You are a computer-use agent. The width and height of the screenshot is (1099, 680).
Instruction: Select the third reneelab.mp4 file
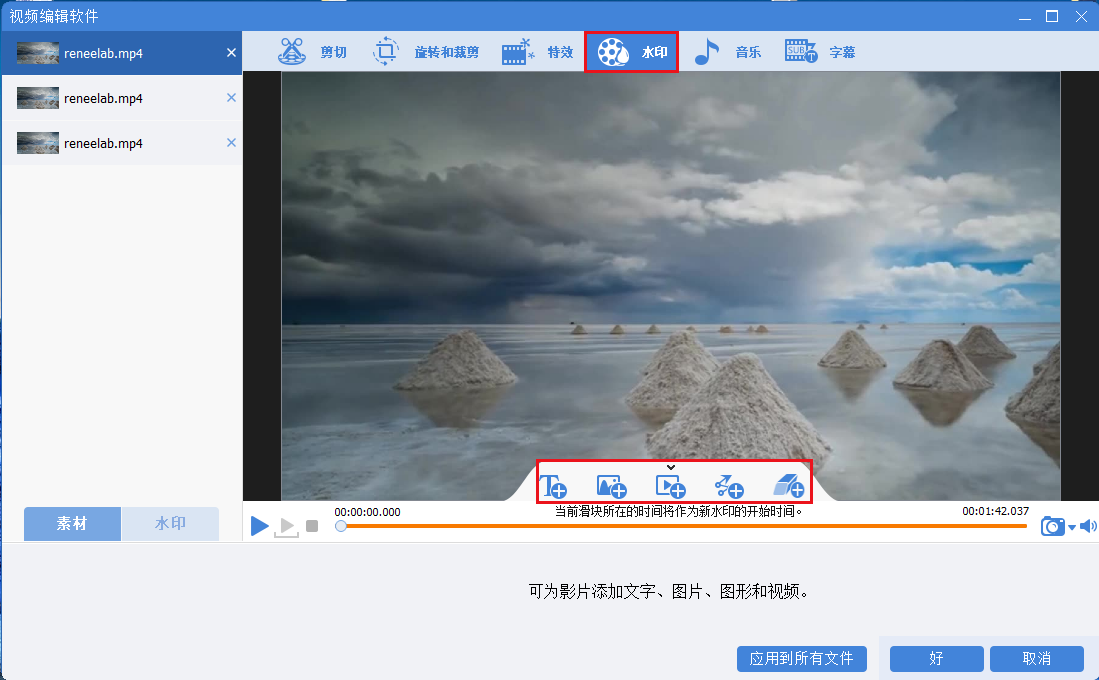tap(121, 143)
